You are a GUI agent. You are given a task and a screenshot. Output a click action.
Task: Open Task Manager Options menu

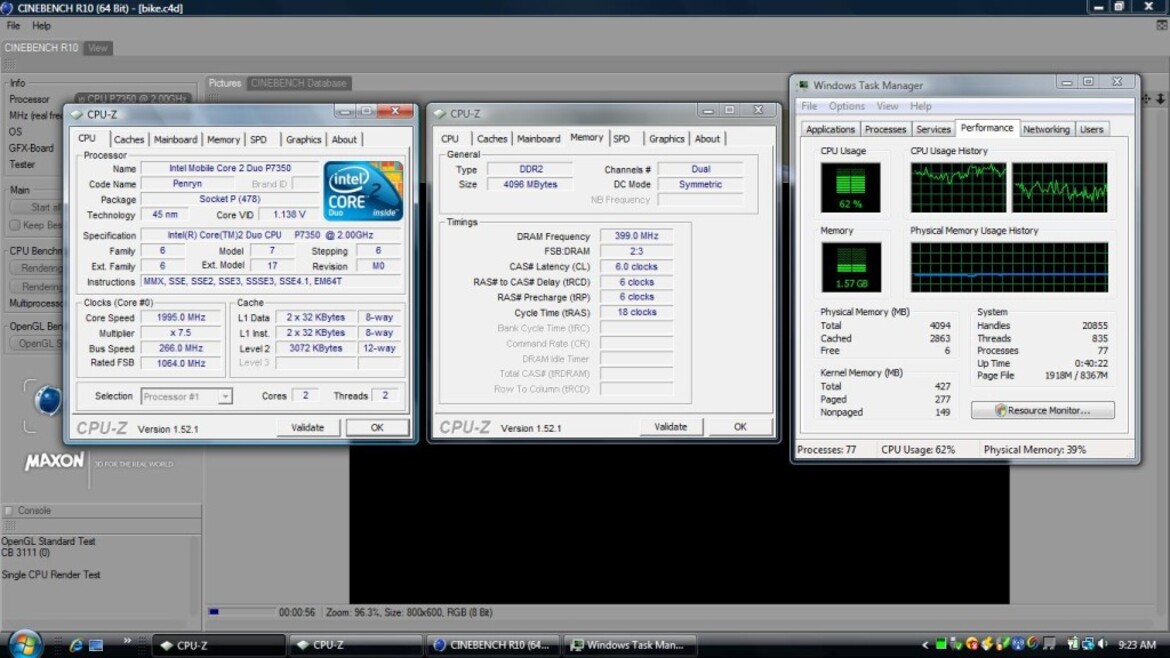tap(846, 106)
